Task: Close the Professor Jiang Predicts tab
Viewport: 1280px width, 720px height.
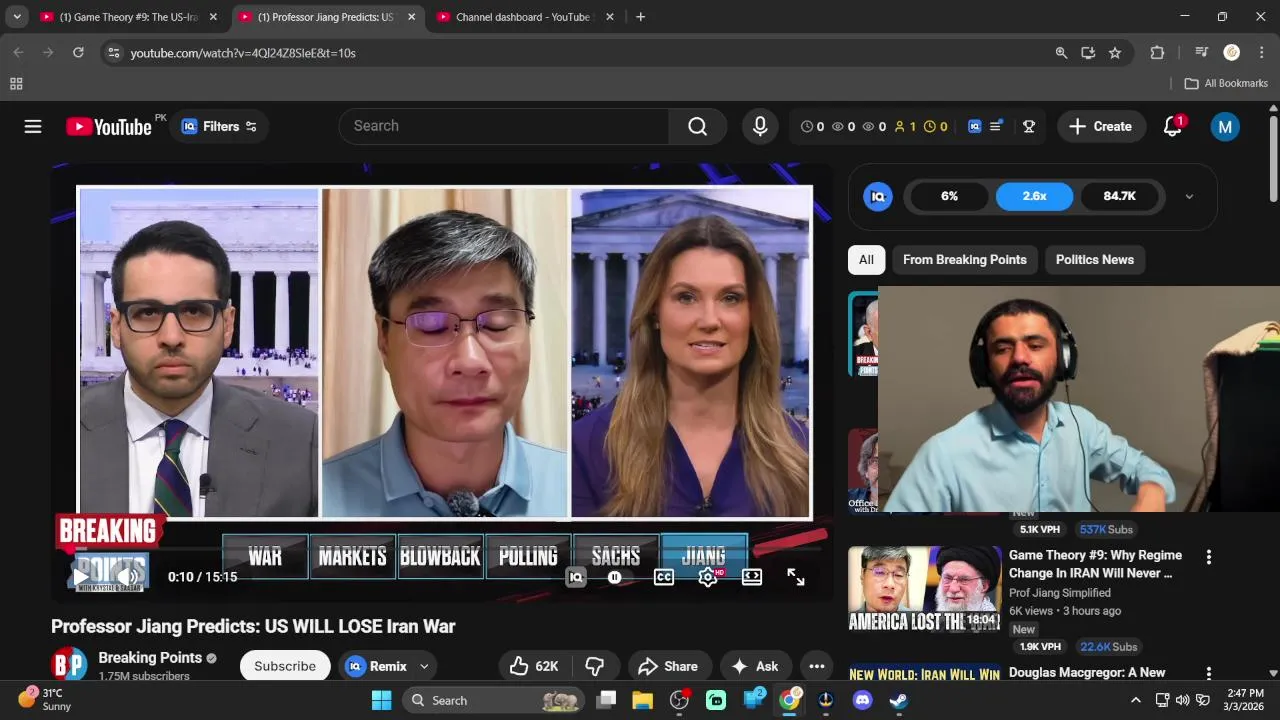Action: click(x=411, y=17)
